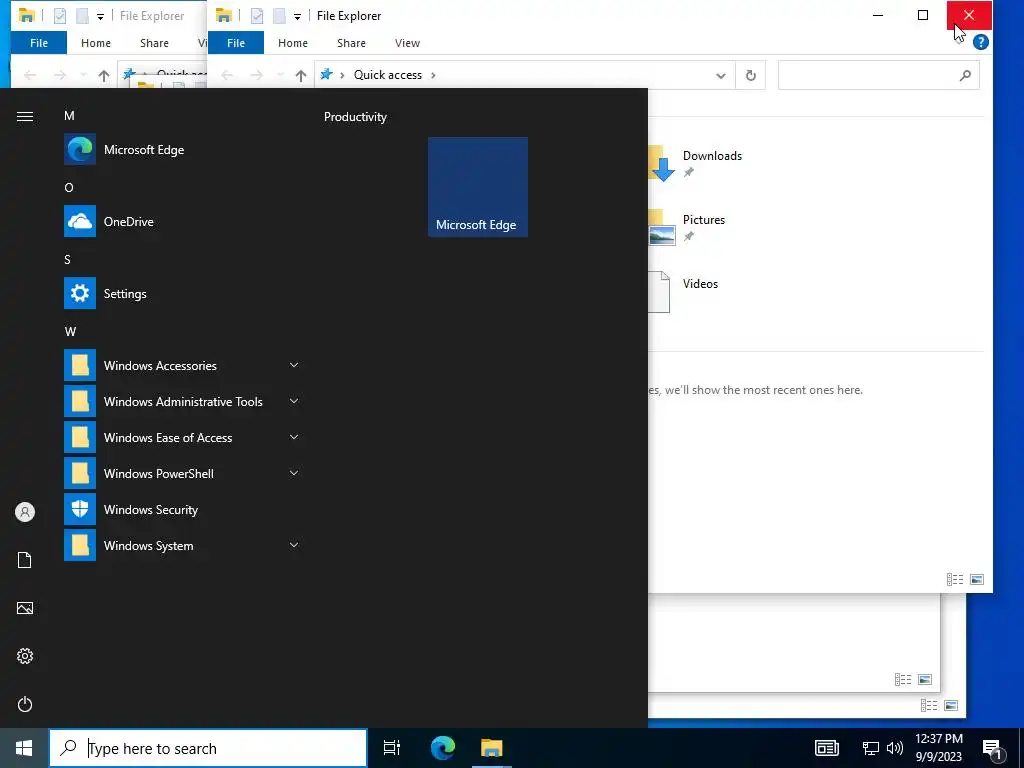Open network status in system tray

(x=871, y=748)
